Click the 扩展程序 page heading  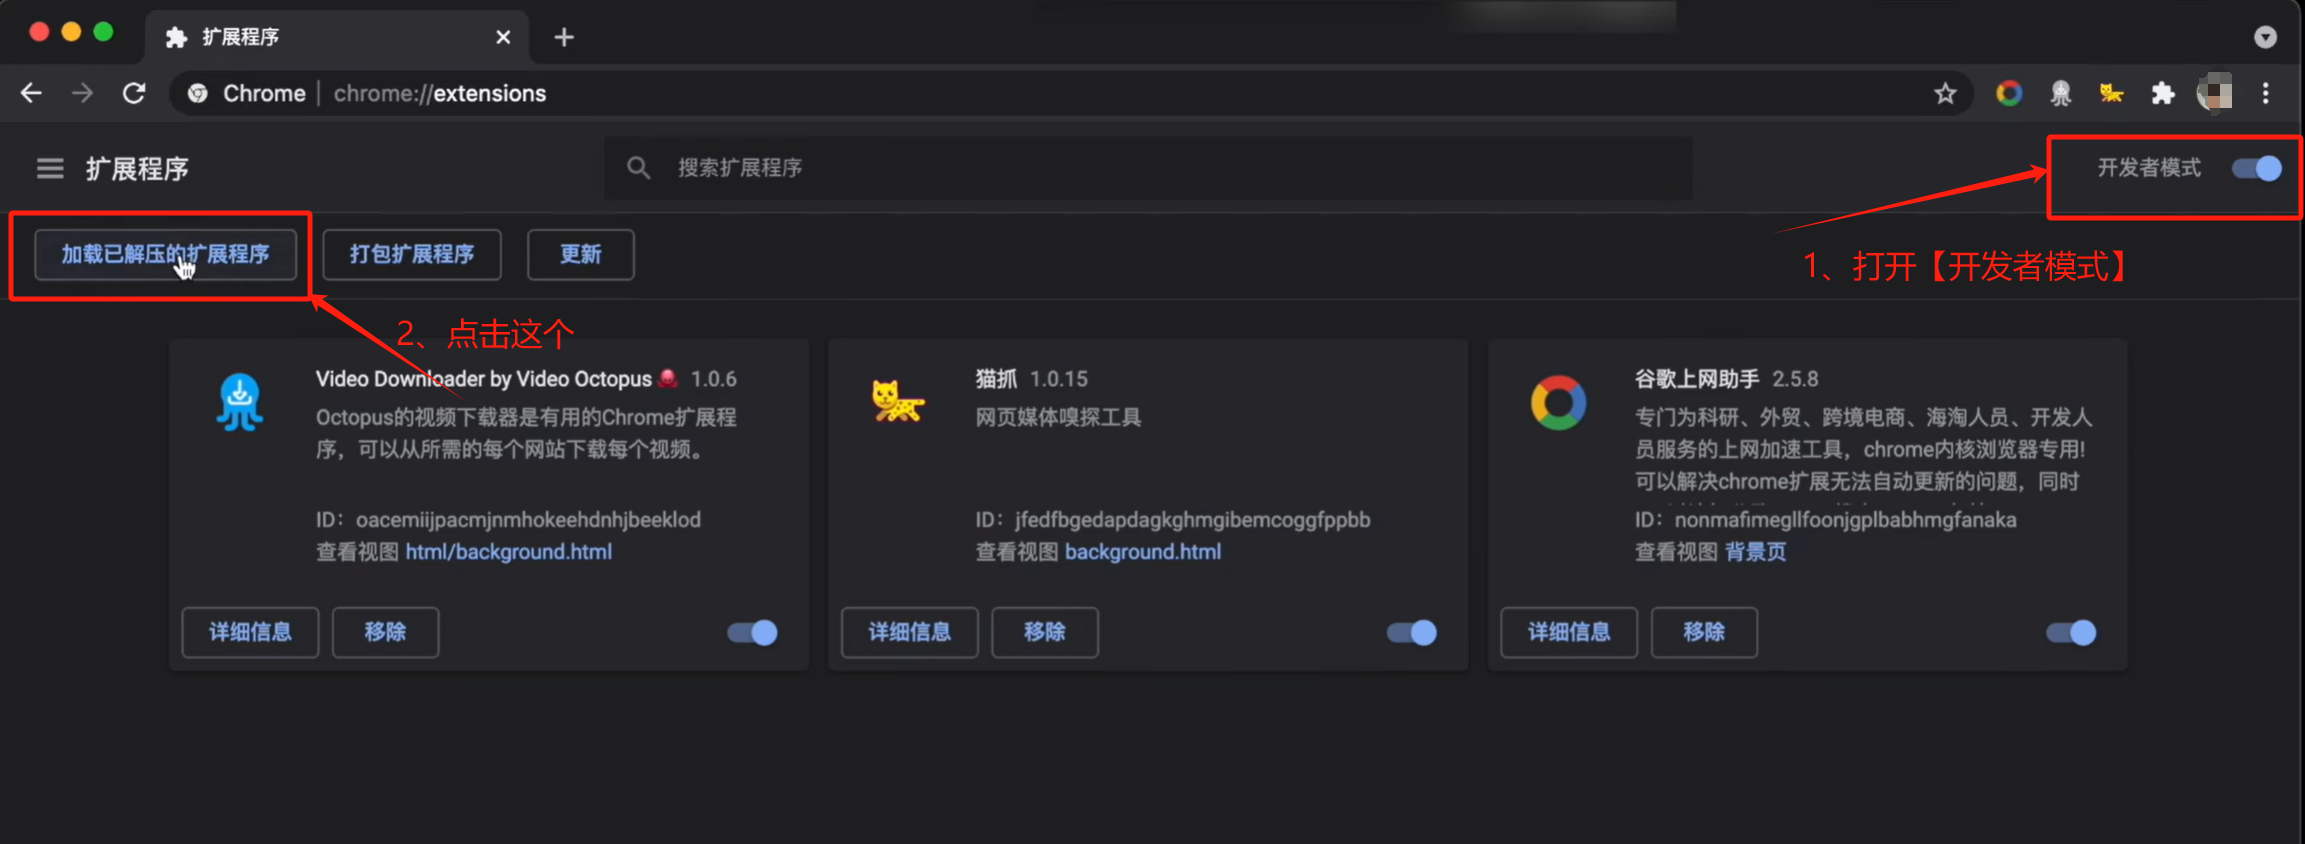coord(137,168)
